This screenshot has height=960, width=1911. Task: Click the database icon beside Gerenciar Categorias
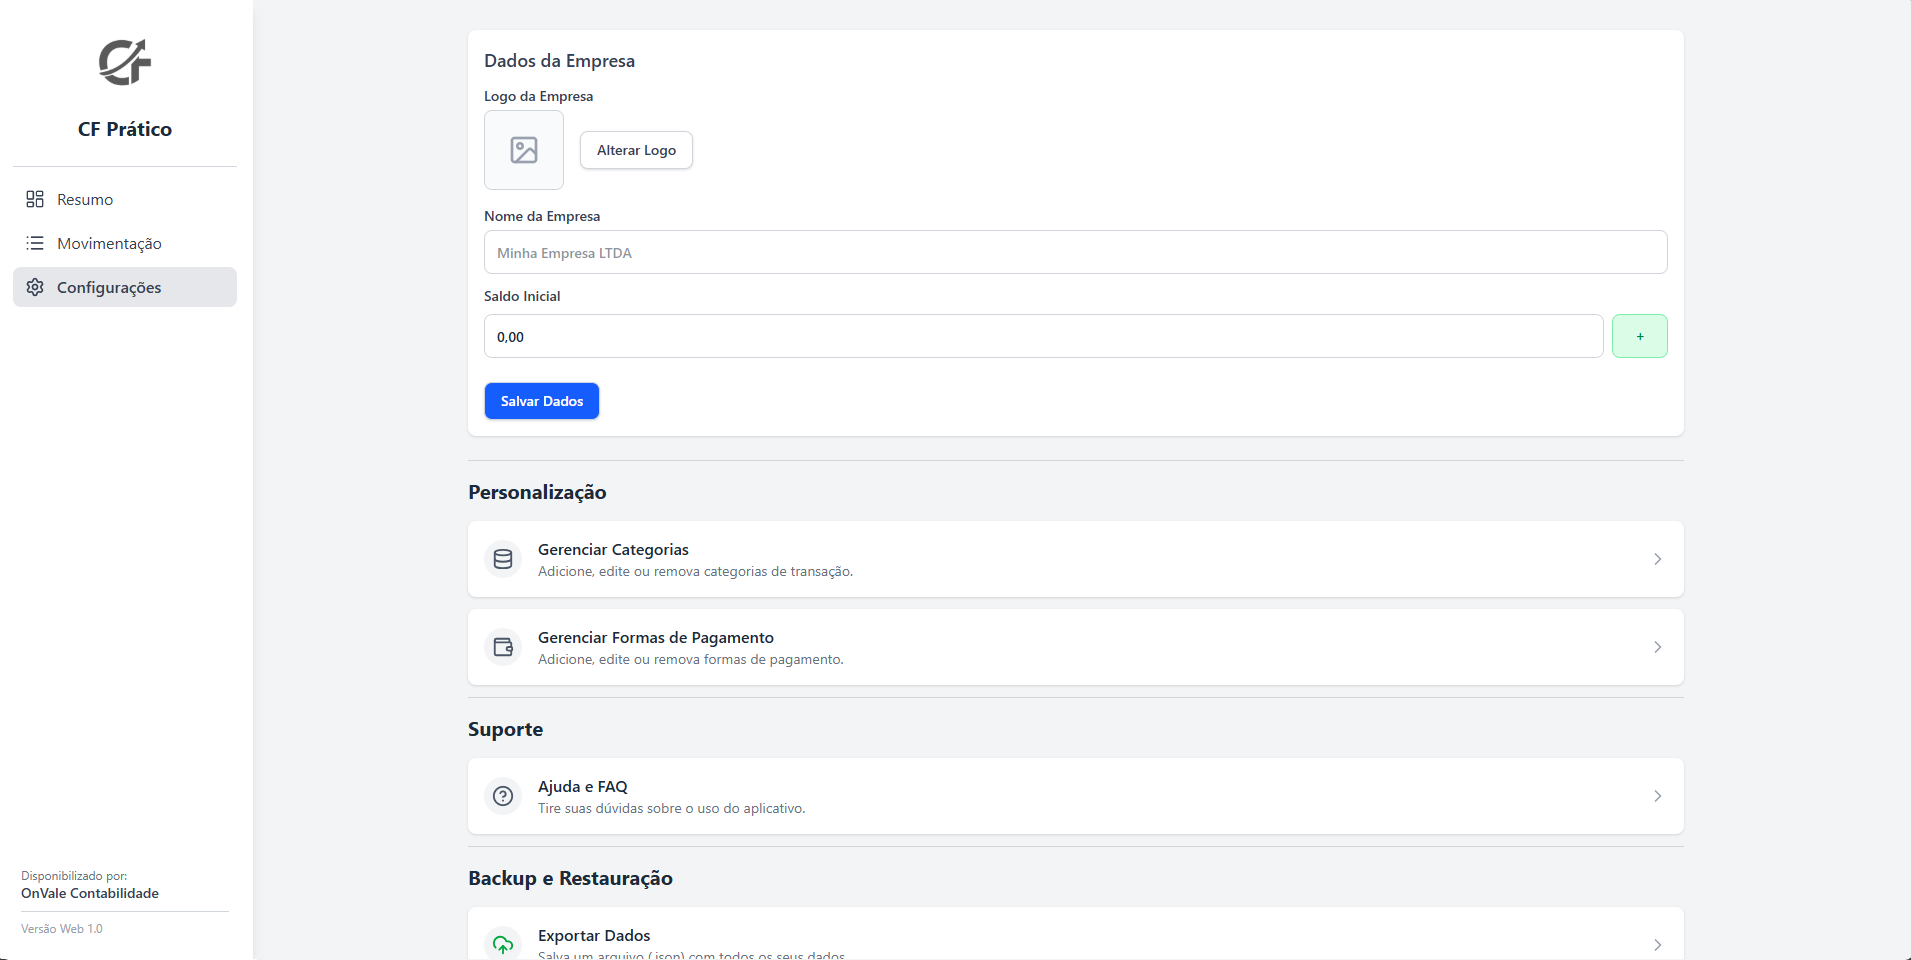503,559
